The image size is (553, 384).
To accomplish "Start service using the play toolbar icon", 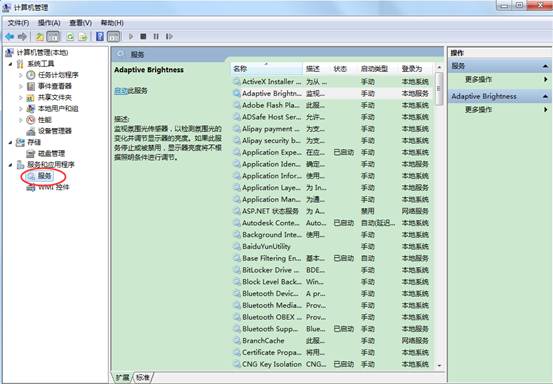I will [131, 36].
